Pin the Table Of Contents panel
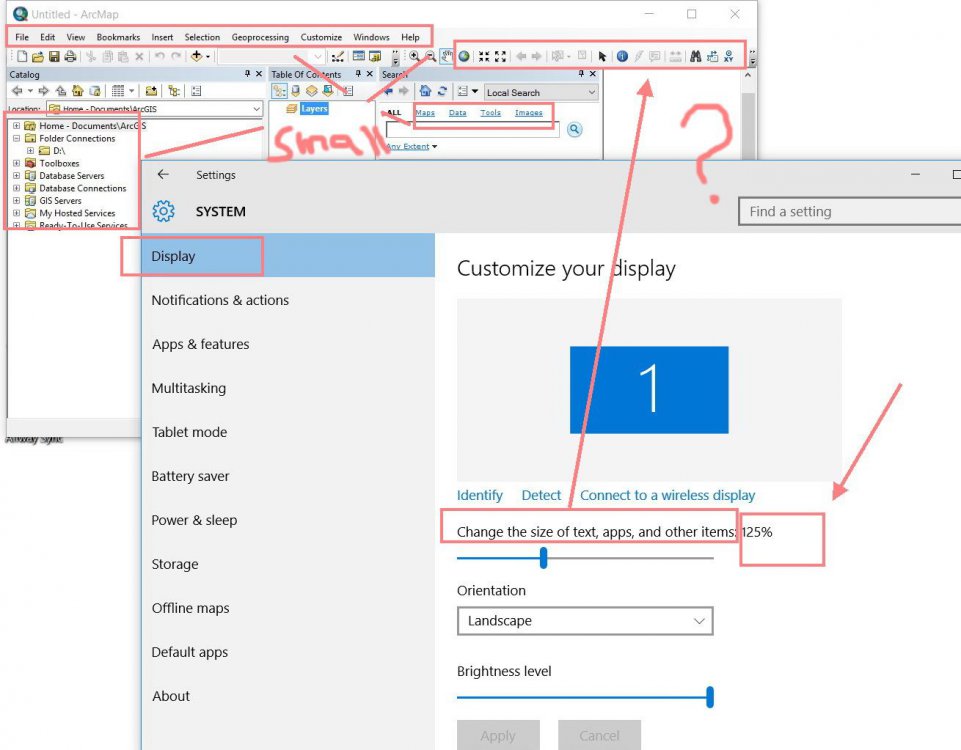Viewport: 961px width, 750px height. click(359, 74)
